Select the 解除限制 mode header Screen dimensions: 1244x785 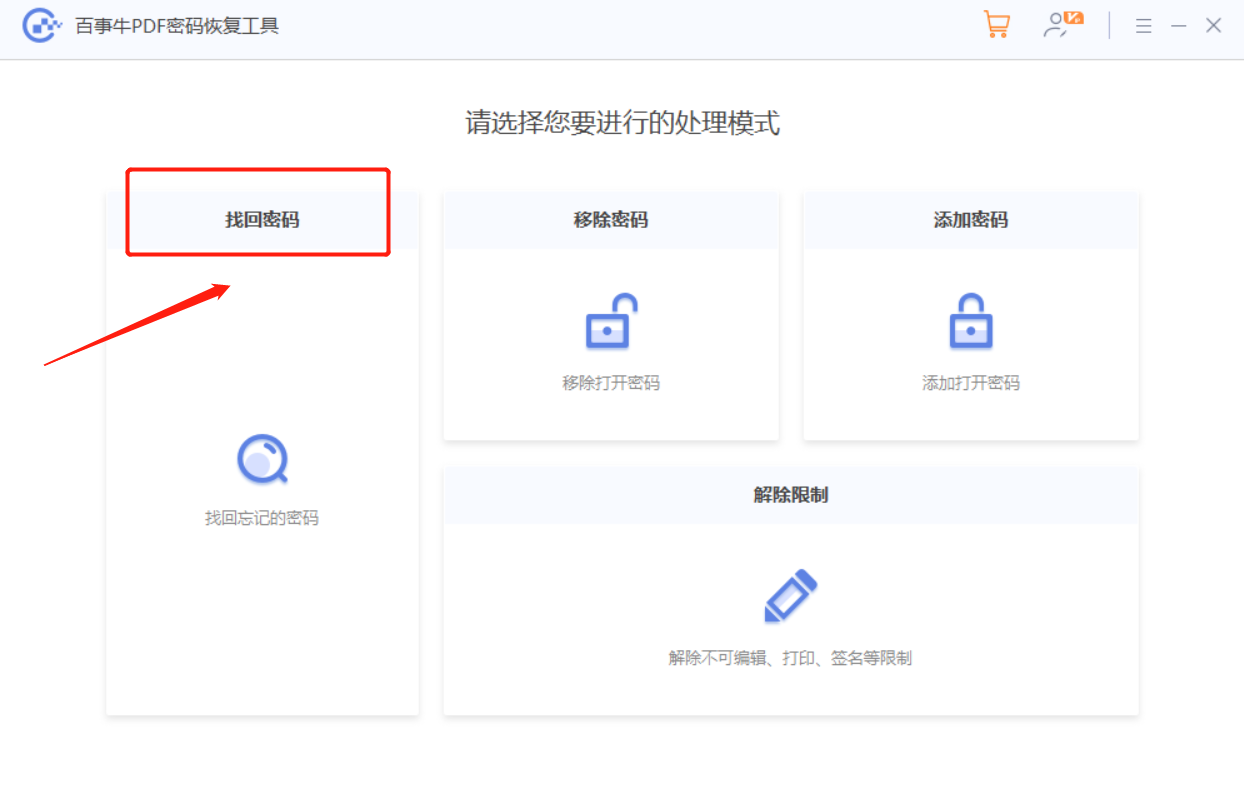791,495
